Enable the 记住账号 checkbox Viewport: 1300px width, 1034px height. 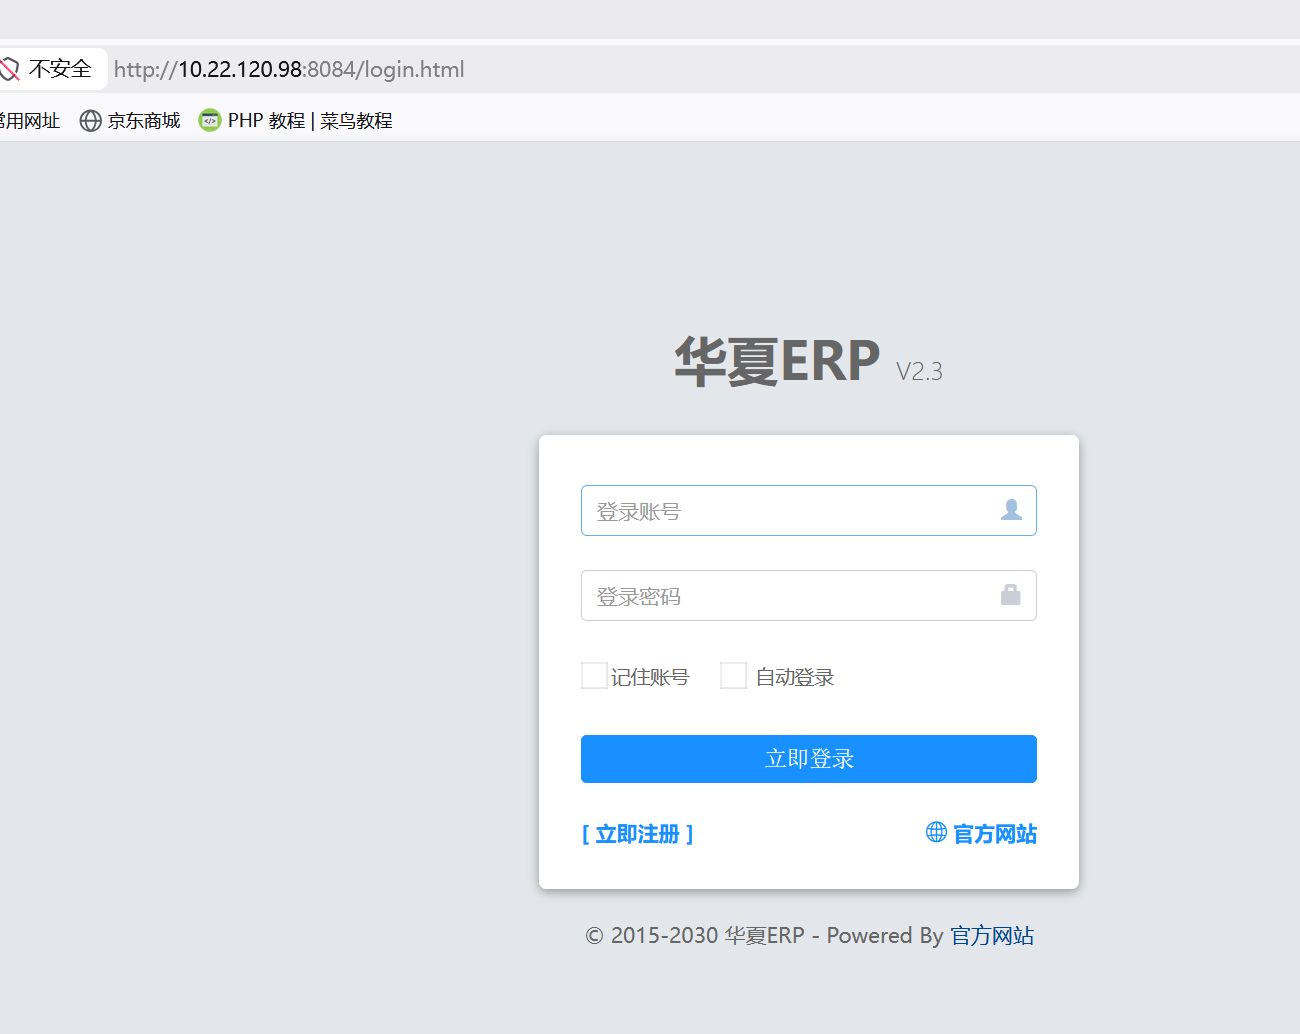pyautogui.click(x=594, y=676)
